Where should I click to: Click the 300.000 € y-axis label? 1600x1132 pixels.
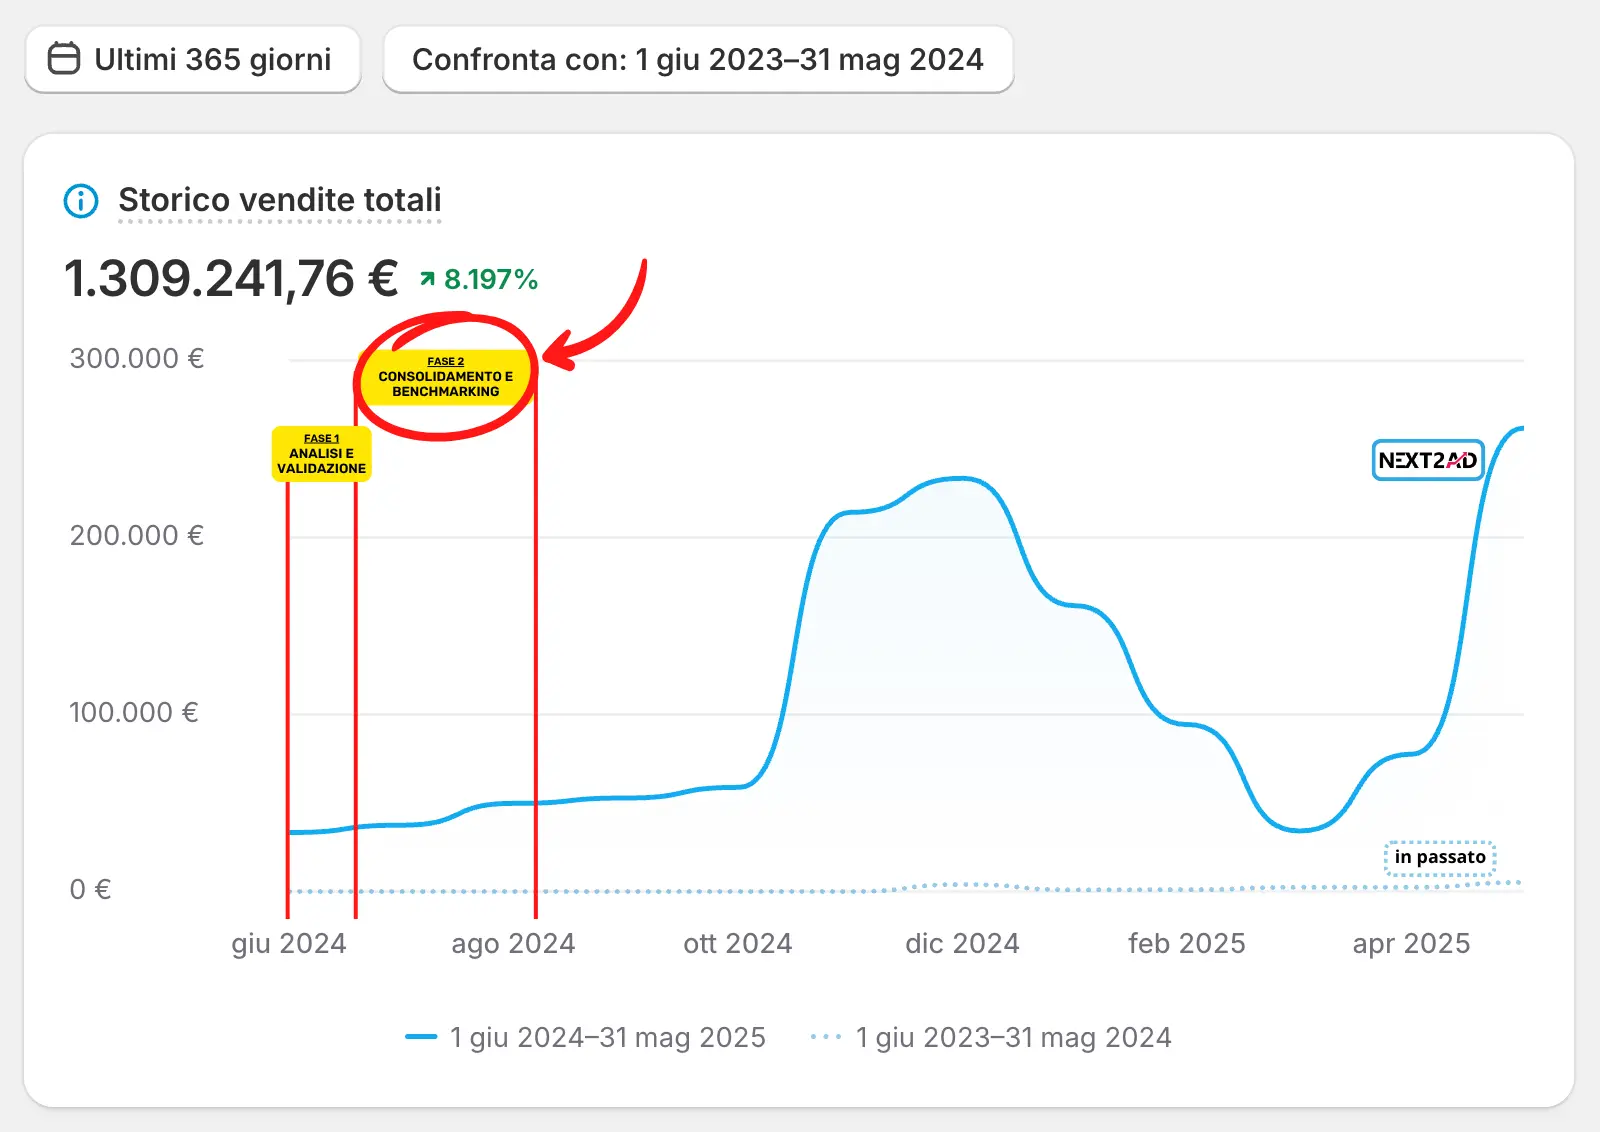point(137,358)
